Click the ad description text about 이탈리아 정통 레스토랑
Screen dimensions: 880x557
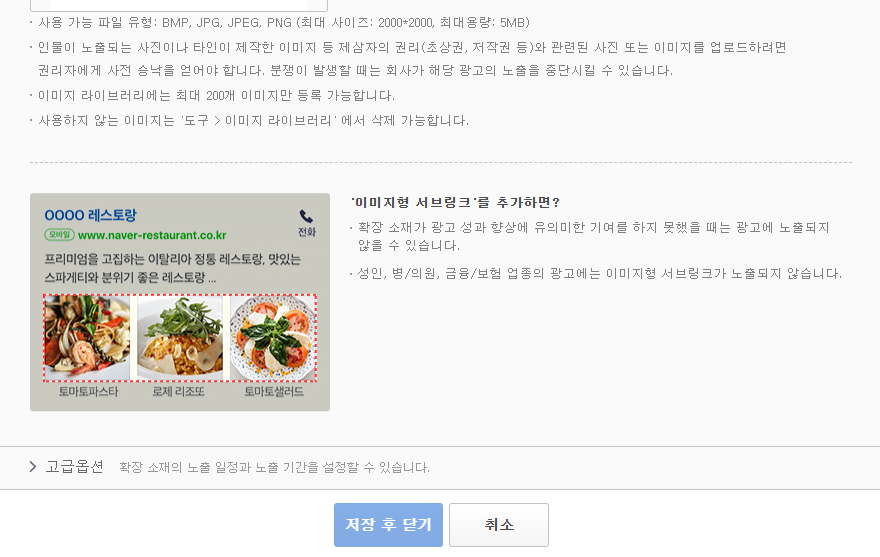(x=173, y=268)
